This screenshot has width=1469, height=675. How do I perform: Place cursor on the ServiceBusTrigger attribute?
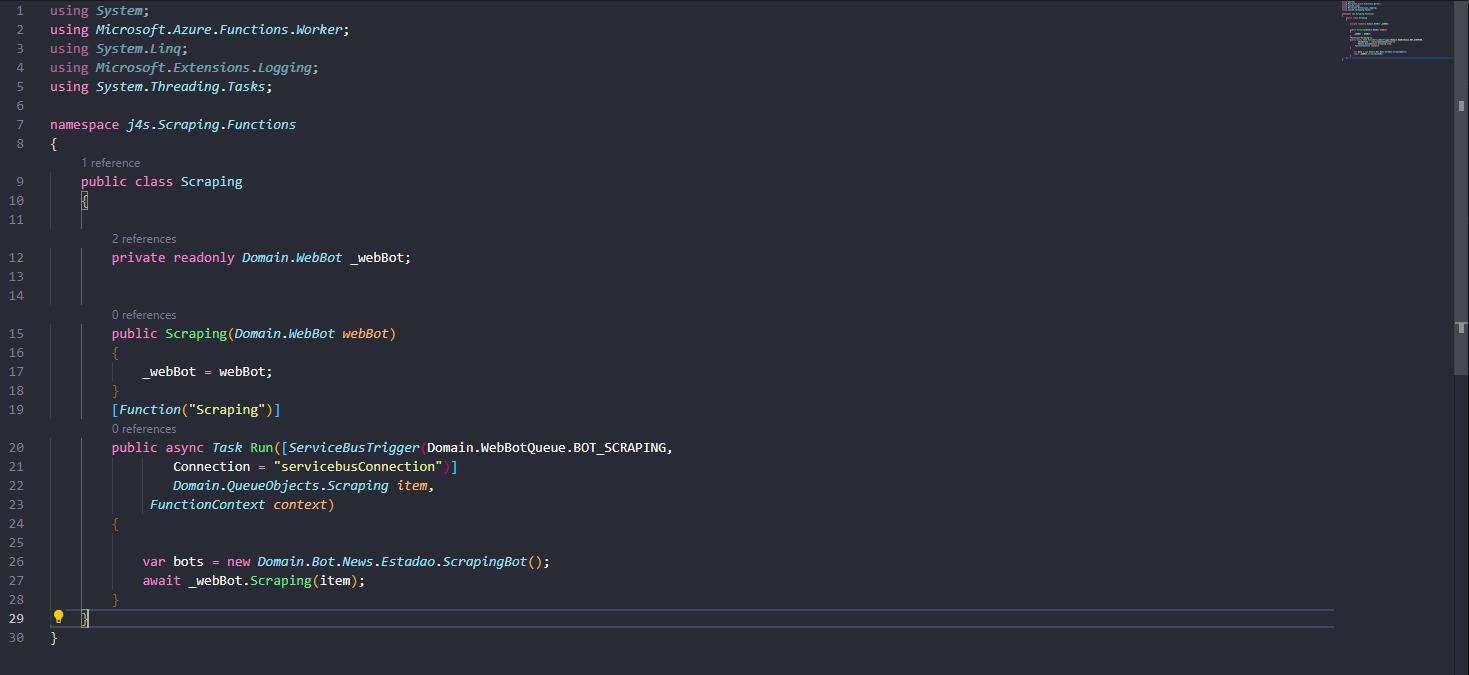pos(356,447)
